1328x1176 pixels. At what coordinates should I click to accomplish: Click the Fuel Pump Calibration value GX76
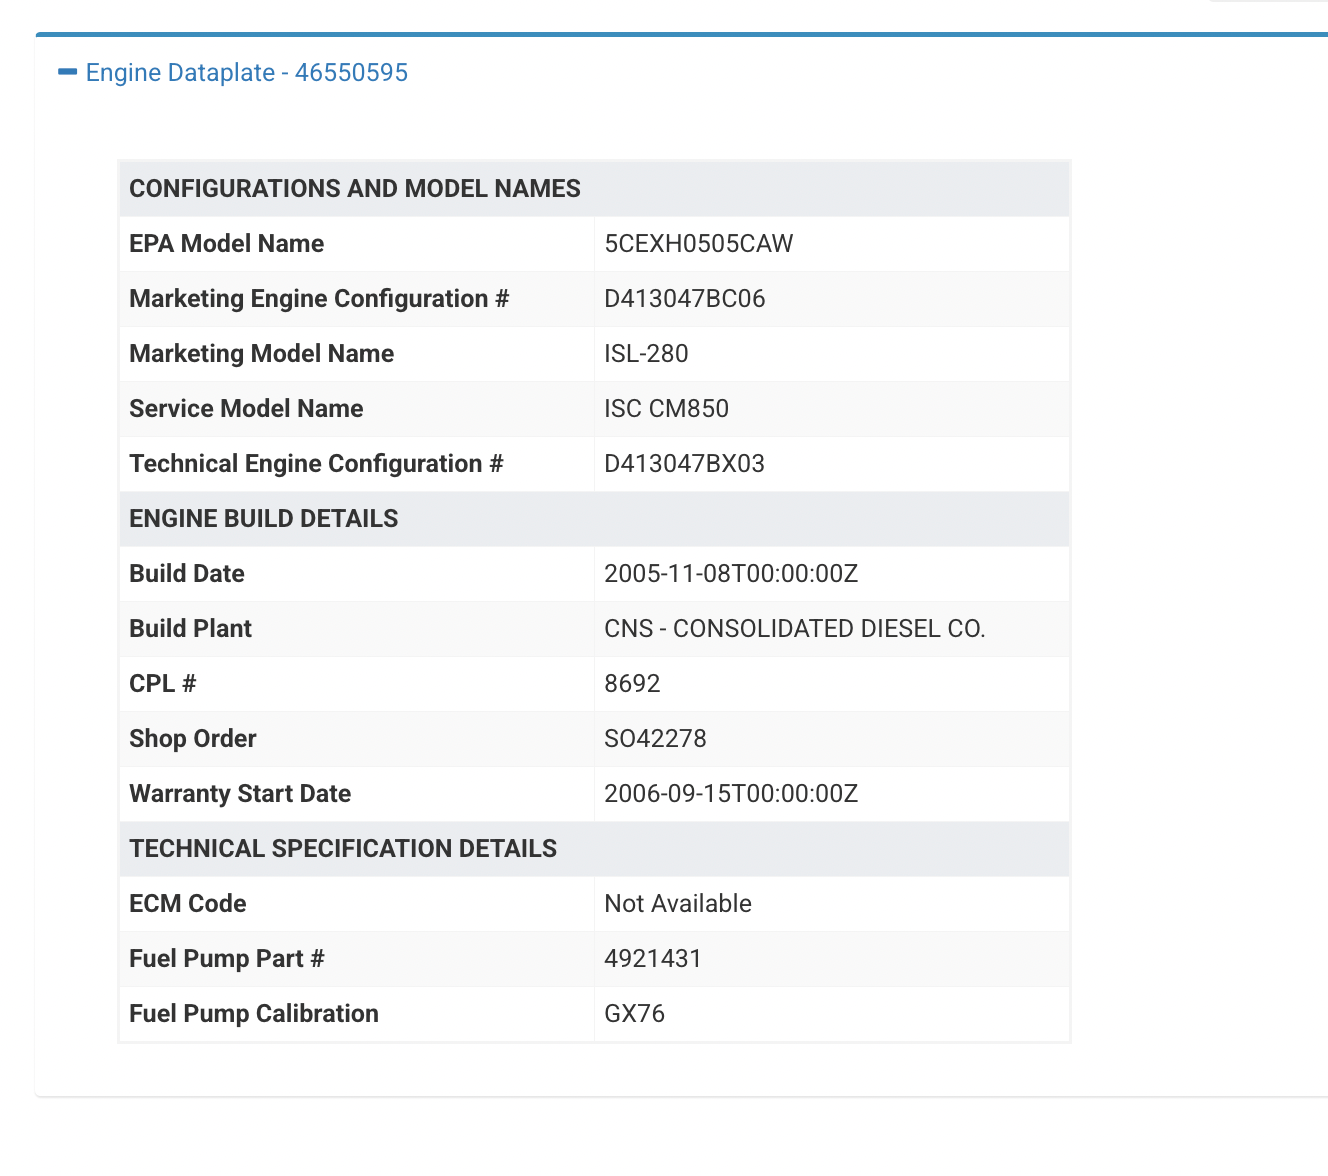click(634, 1014)
